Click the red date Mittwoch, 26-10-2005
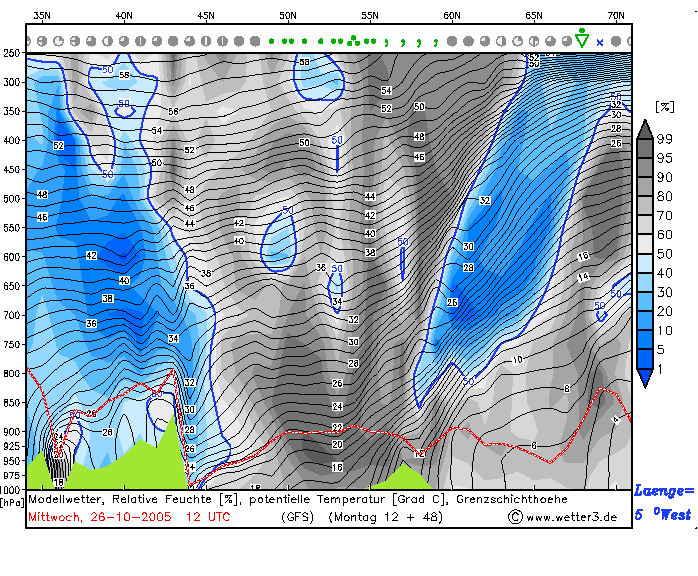The image size is (698, 576). click(100, 517)
